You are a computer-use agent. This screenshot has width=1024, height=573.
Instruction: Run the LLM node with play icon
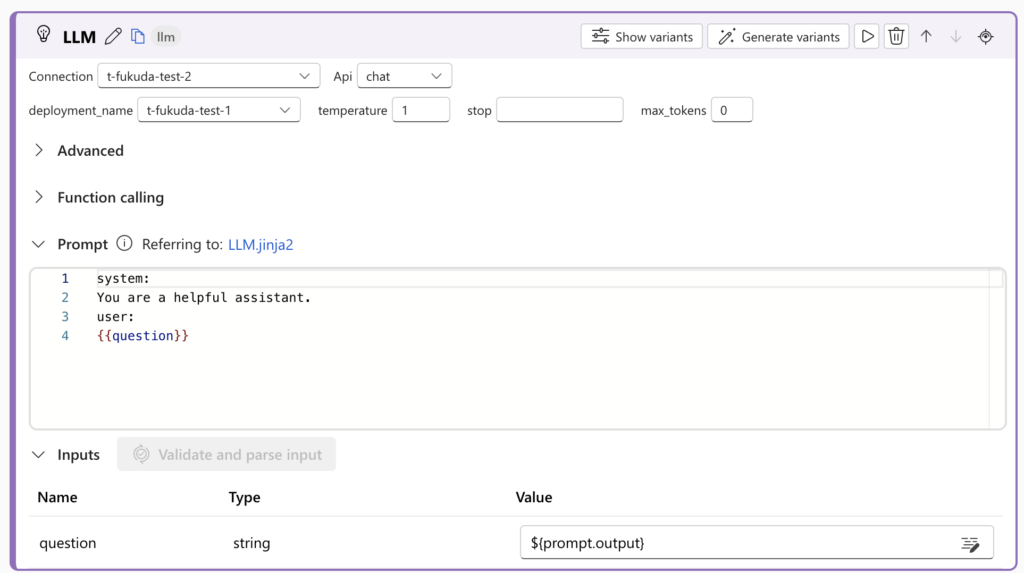[x=867, y=37]
